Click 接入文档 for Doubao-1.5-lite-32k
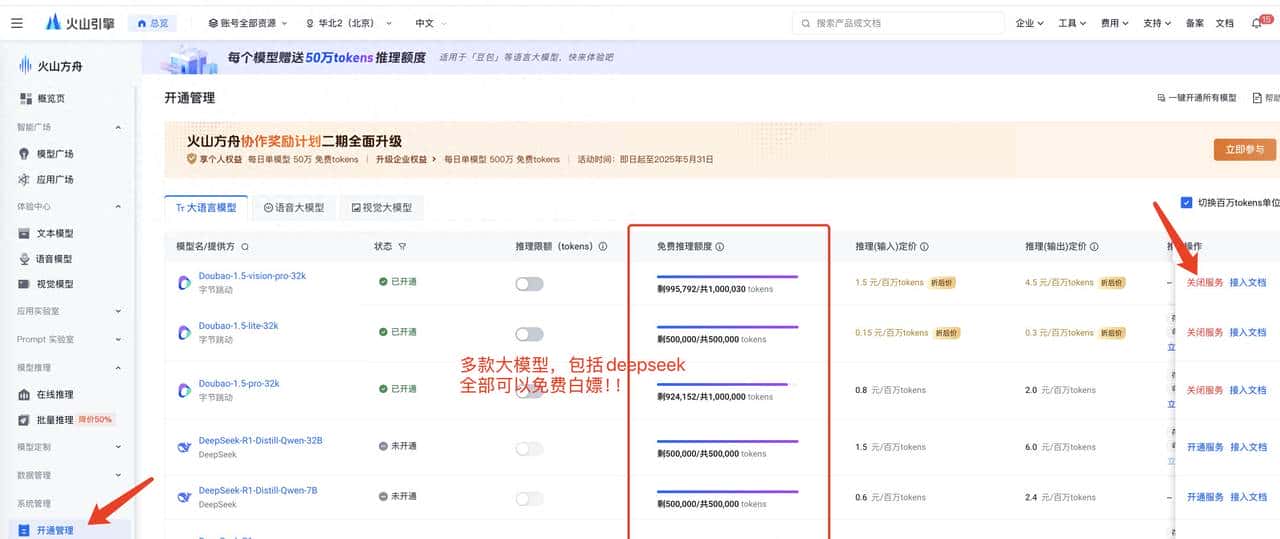This screenshot has width=1280, height=539. pos(1248,332)
